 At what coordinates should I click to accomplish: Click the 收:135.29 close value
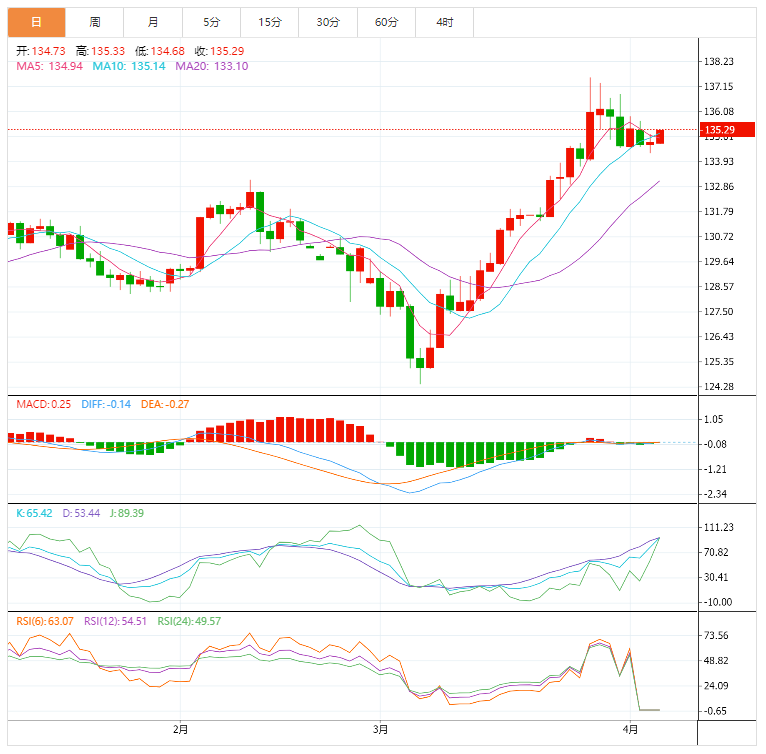(x=219, y=51)
